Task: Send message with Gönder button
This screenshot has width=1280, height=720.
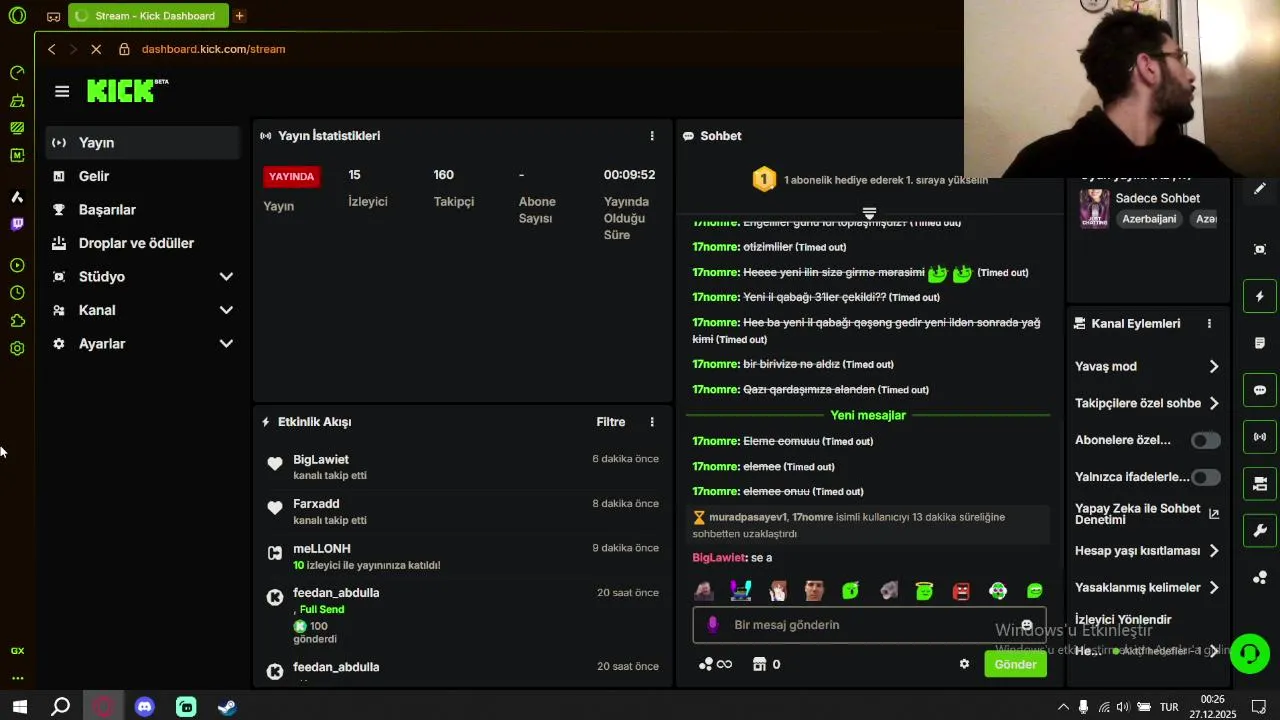Action: pos(1015,664)
